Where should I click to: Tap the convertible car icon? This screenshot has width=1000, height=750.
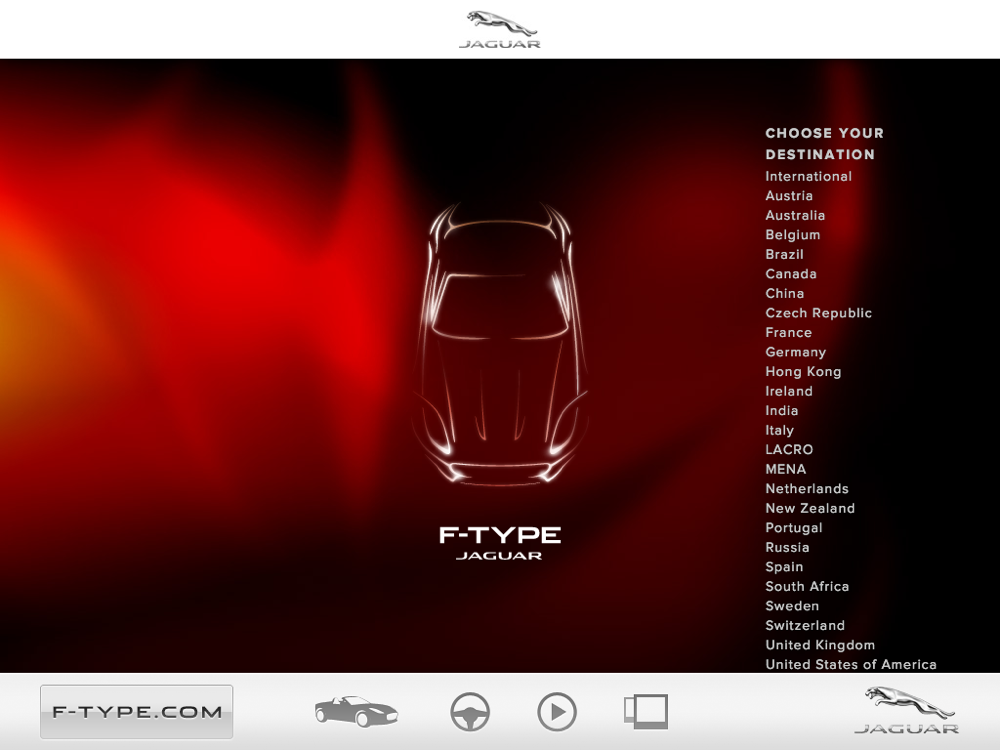(x=357, y=711)
